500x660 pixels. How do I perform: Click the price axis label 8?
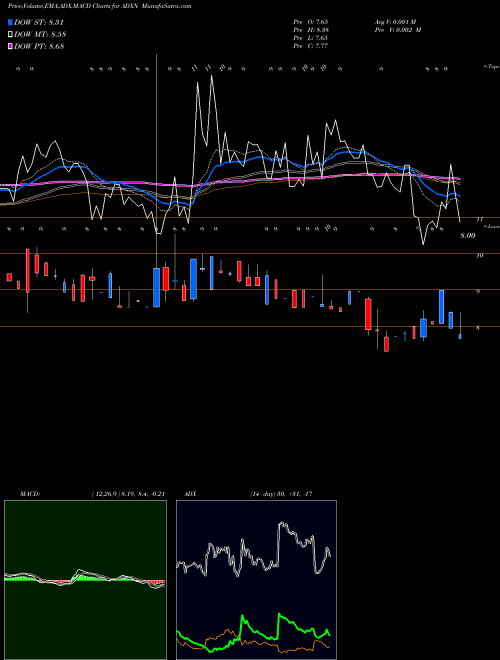[478, 328]
